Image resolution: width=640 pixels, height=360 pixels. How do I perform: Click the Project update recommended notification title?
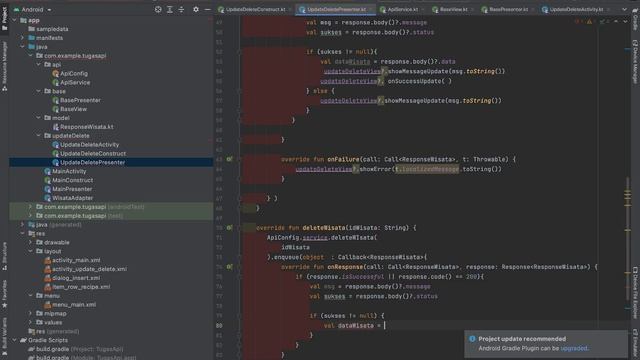522,339
